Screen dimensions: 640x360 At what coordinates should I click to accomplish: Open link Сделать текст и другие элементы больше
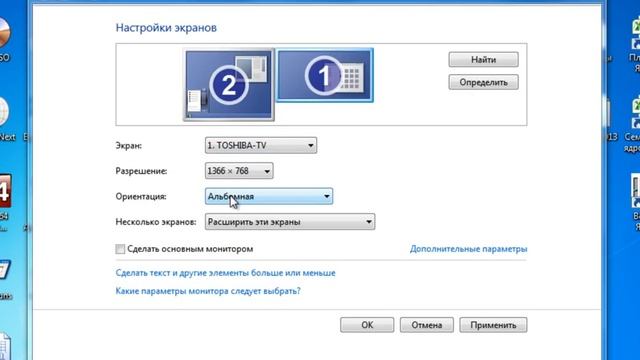[x=225, y=273]
